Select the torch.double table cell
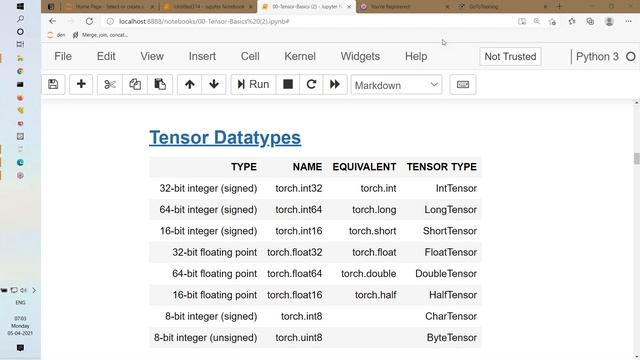 [x=369, y=273]
